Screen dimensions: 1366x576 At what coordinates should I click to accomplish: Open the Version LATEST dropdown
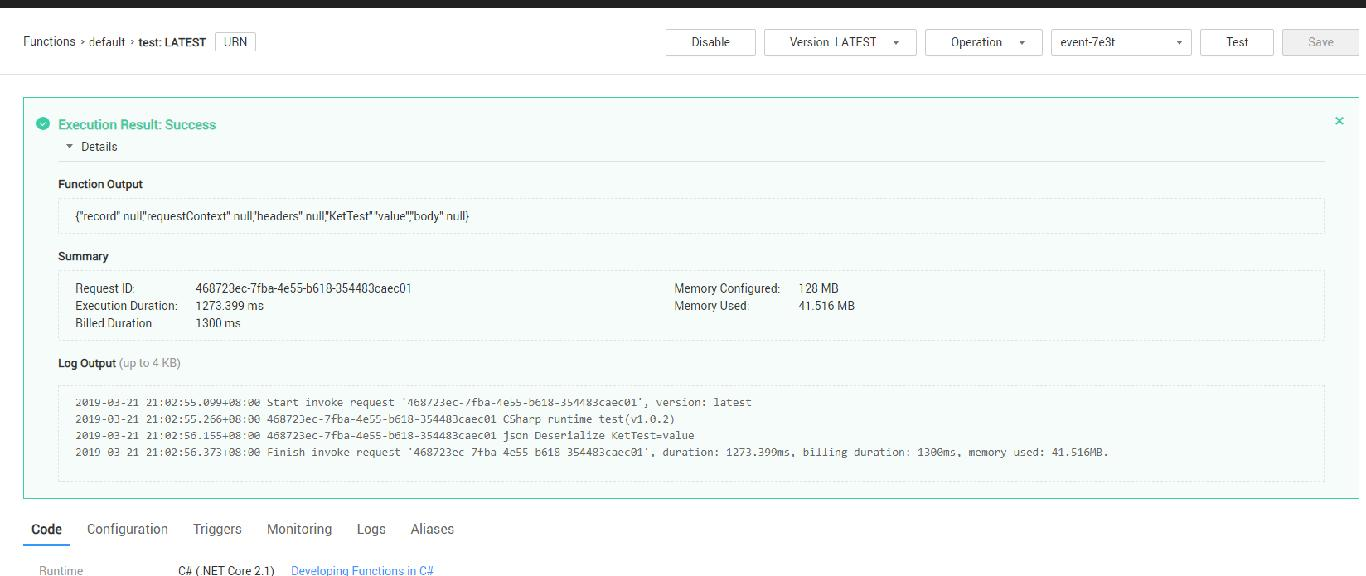point(839,42)
